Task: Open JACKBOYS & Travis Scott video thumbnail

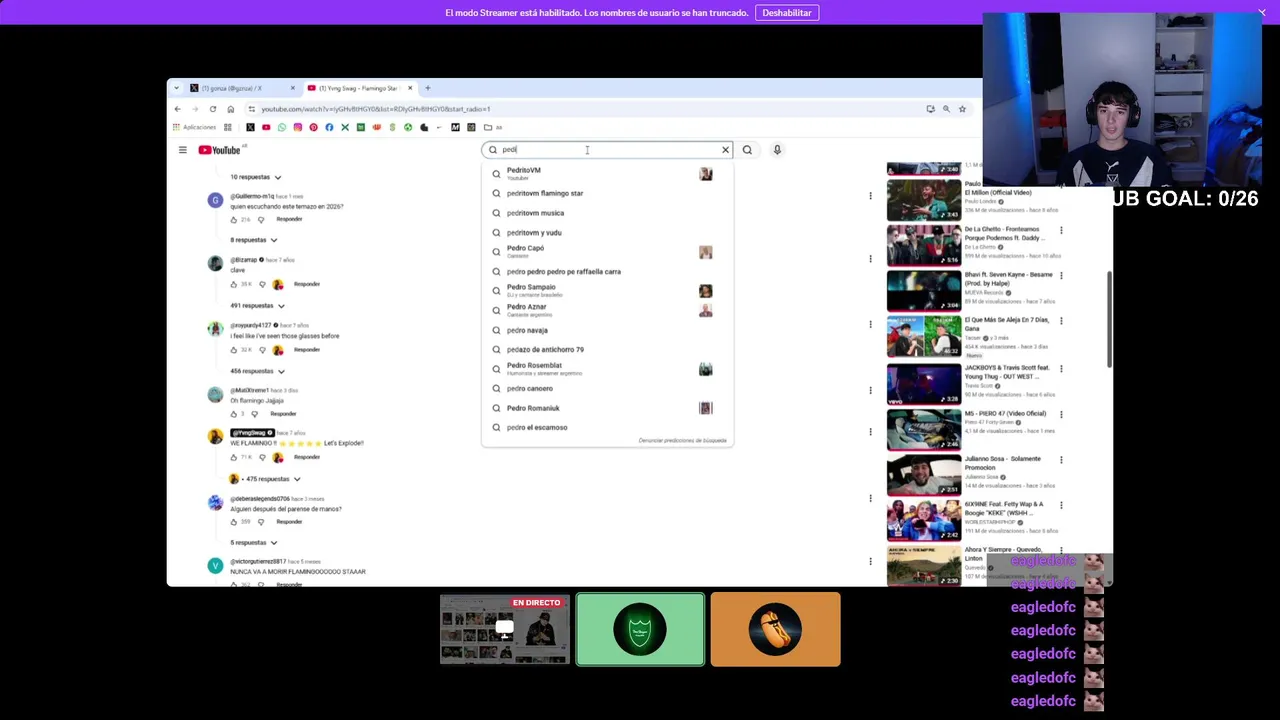Action: coord(924,384)
